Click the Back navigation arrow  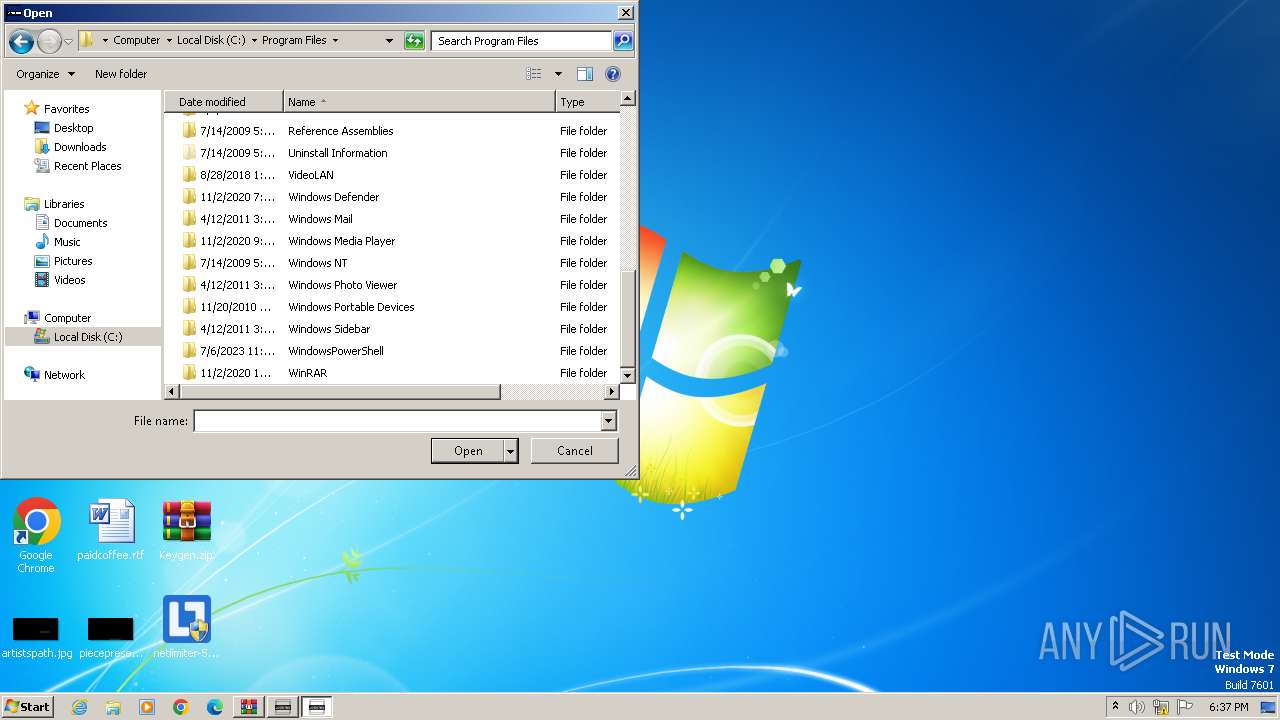click(x=20, y=41)
